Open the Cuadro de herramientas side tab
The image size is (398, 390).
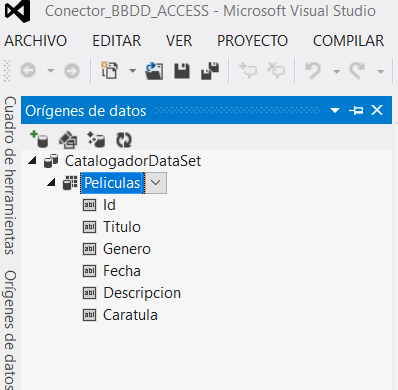tap(10, 176)
